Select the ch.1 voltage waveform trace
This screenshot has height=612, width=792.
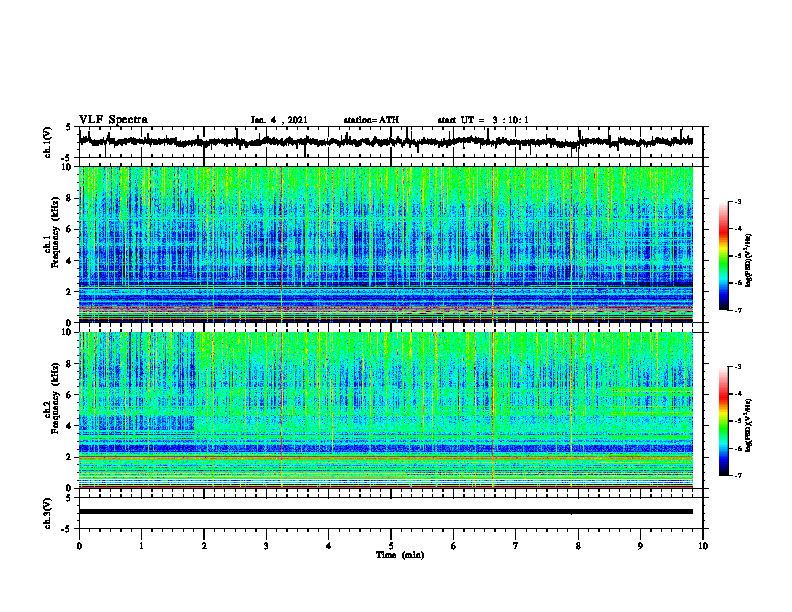coord(385,141)
